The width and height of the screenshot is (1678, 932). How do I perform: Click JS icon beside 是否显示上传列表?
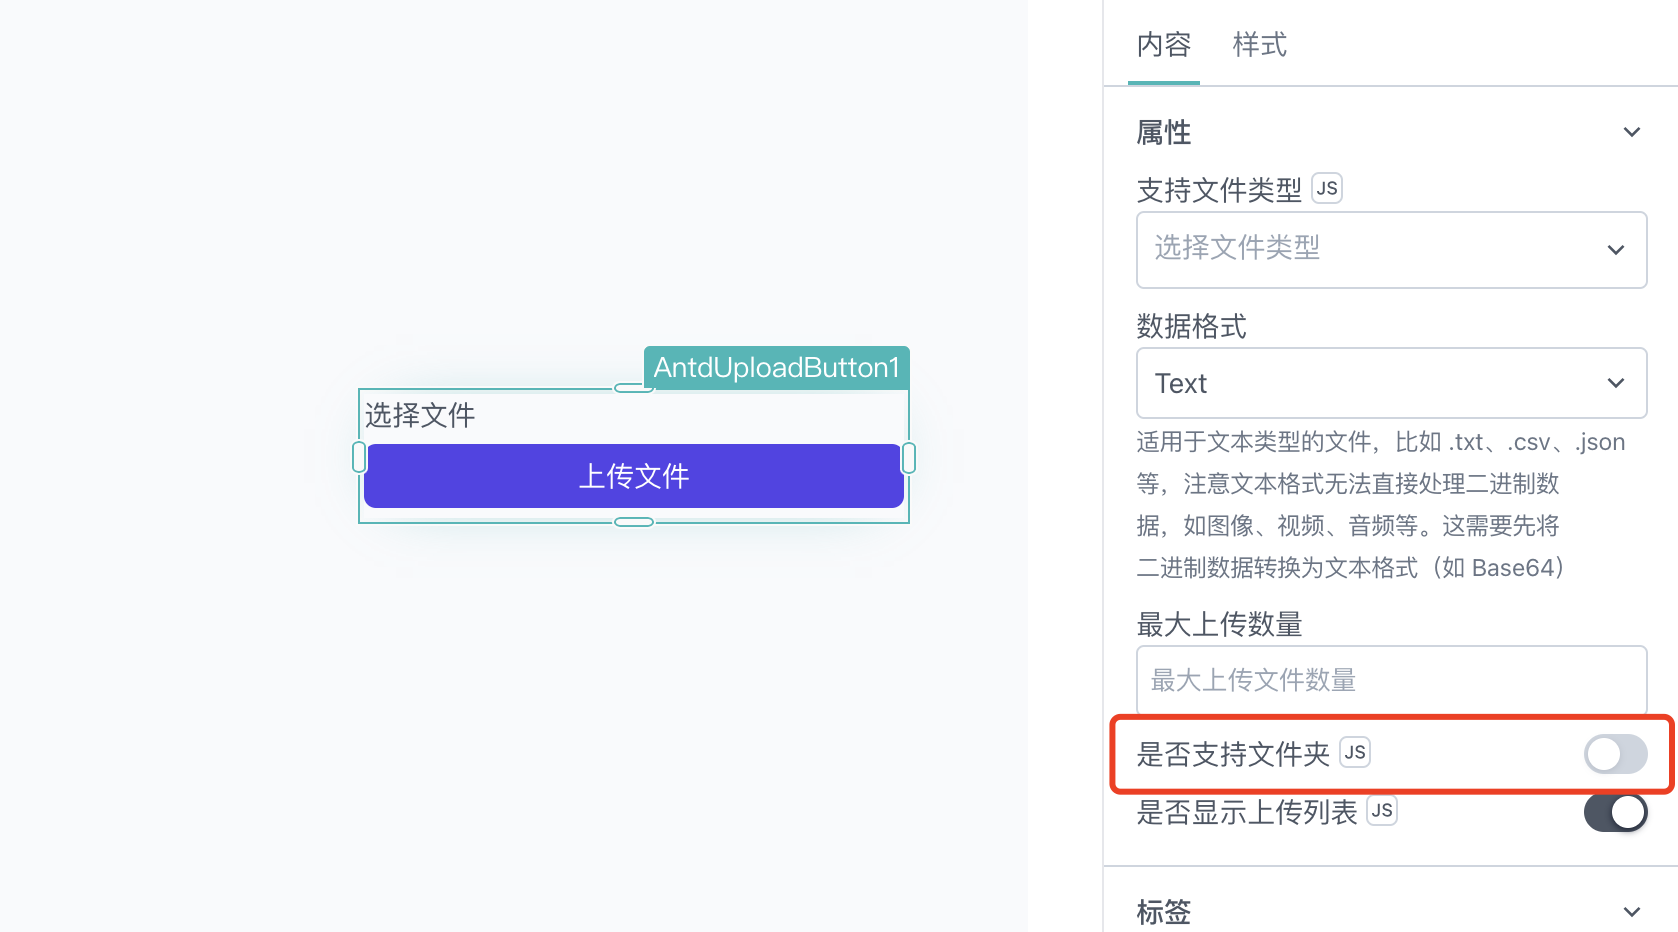[1382, 810]
